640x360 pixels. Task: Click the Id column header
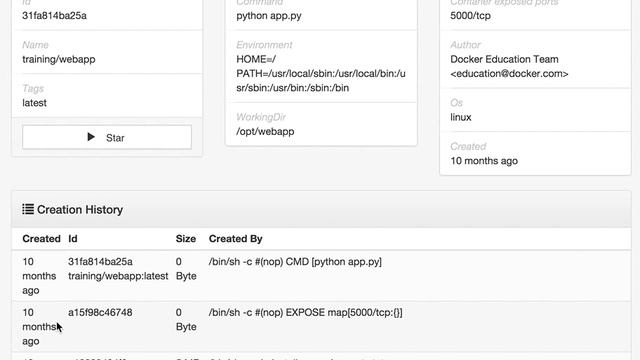tap(73, 239)
